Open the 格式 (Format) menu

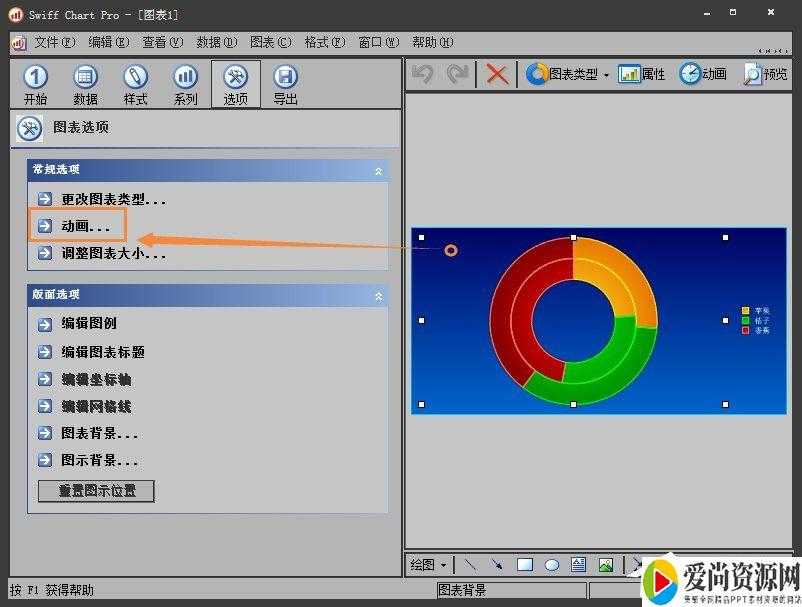pos(324,42)
